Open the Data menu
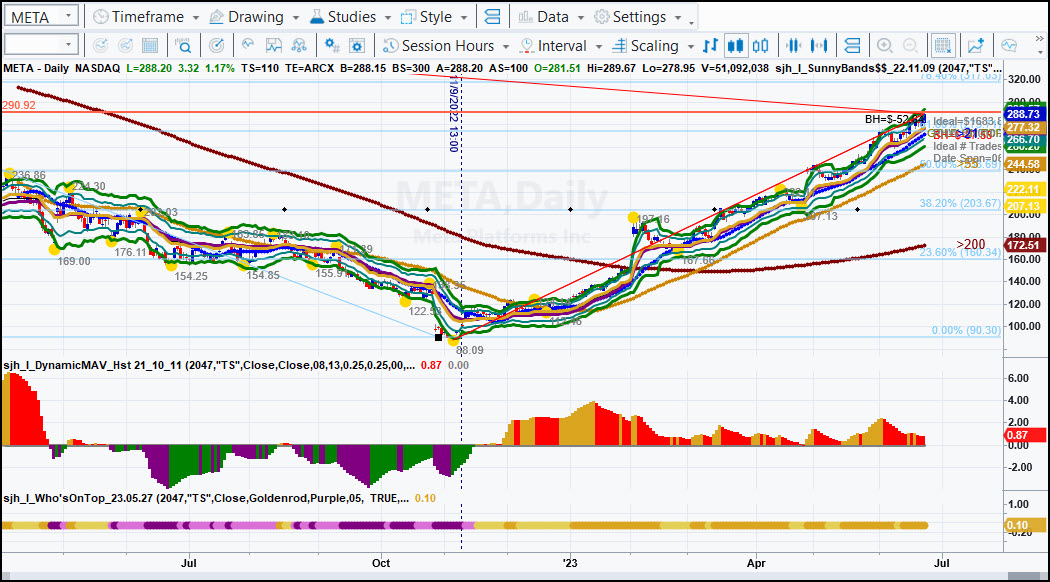Screen dimensions: 1050x582 (552, 17)
